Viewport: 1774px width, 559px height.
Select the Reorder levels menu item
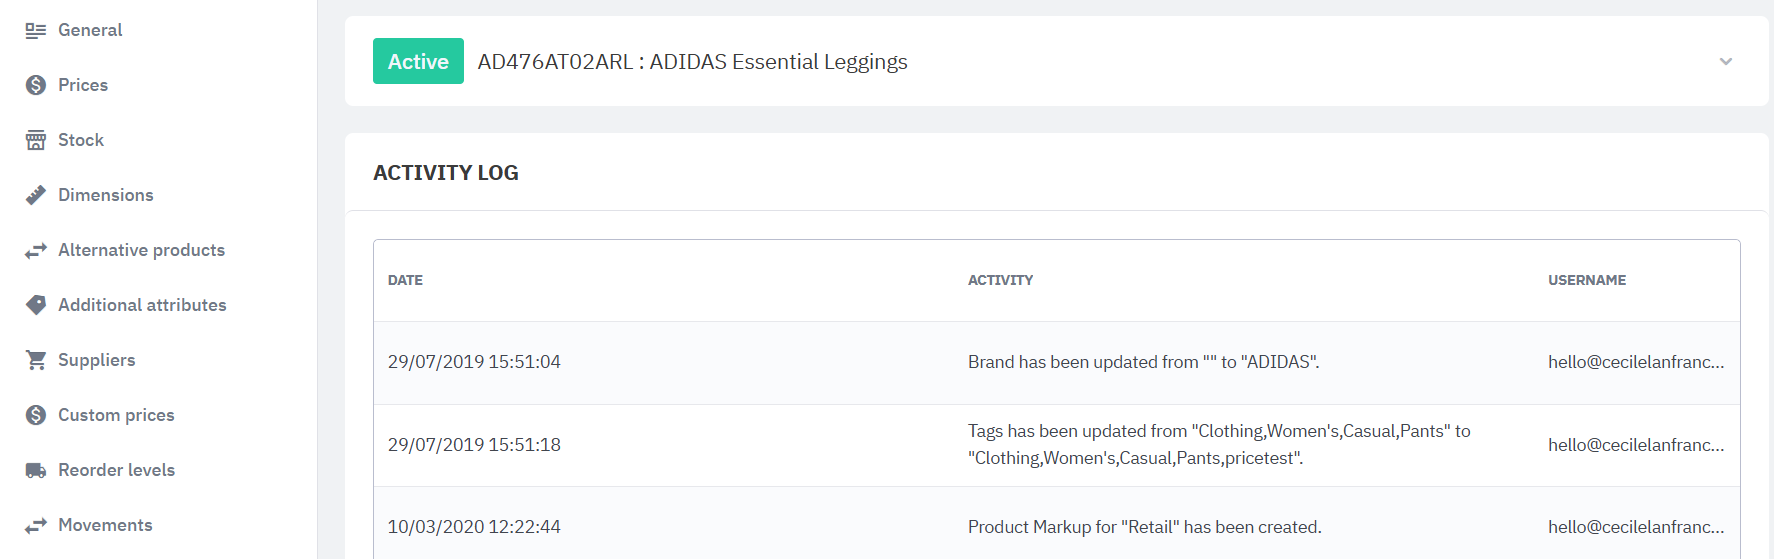pyautogui.click(x=116, y=470)
